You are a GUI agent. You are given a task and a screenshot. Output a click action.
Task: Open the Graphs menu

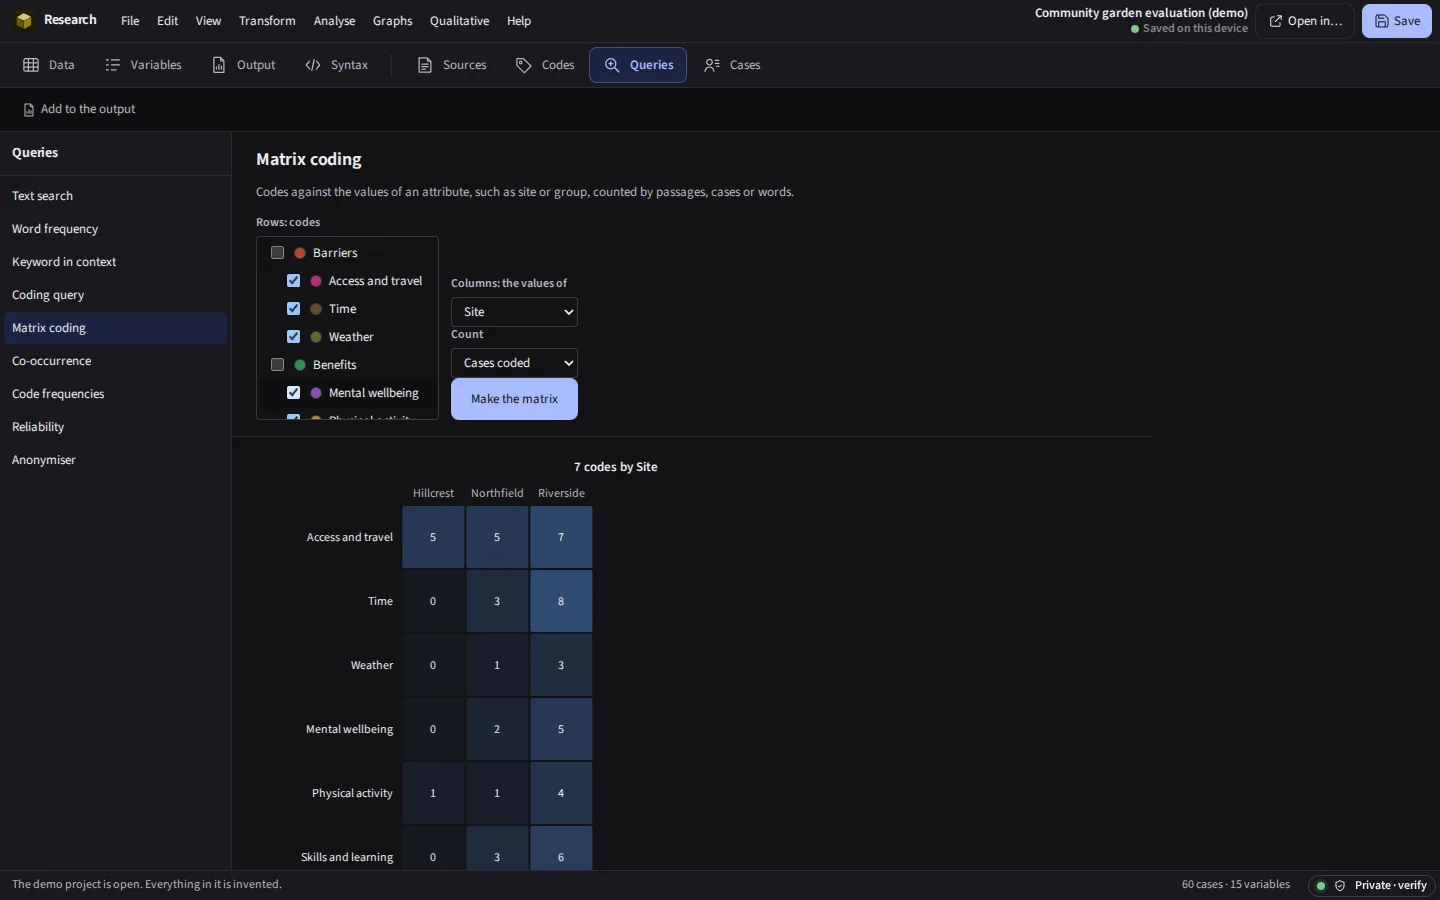point(392,21)
